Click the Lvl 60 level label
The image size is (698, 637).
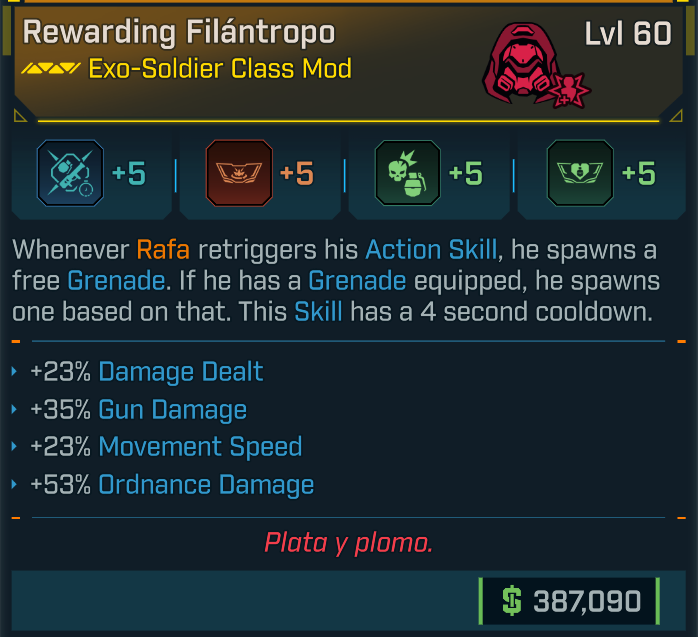(x=628, y=33)
